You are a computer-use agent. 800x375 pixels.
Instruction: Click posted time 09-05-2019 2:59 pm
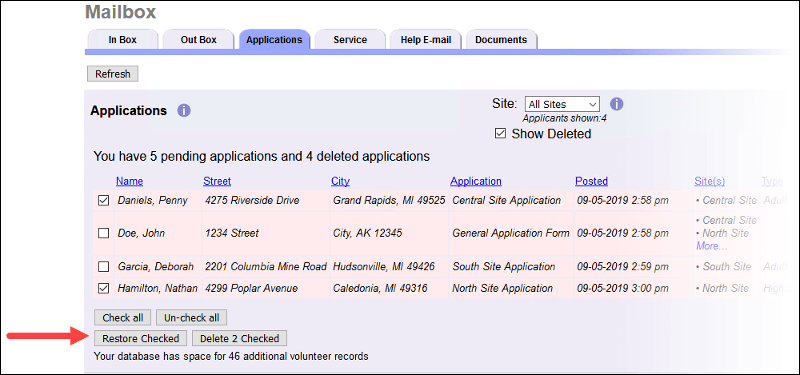(x=623, y=267)
